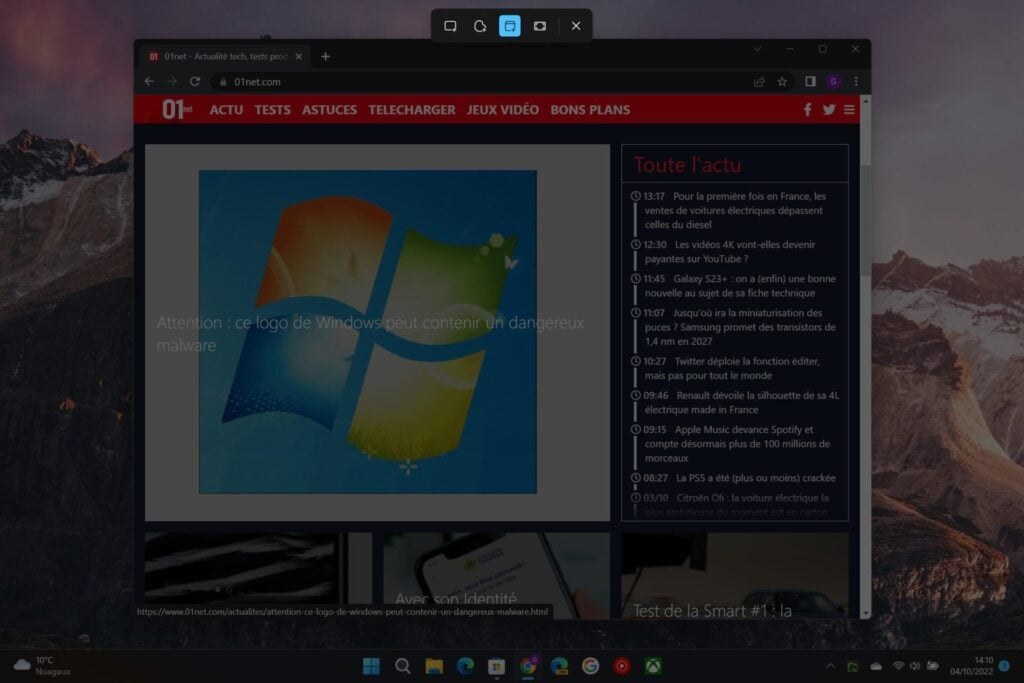The width and height of the screenshot is (1024, 683).
Task: Open the Test de la Smart #1 article
Action: pos(735,575)
